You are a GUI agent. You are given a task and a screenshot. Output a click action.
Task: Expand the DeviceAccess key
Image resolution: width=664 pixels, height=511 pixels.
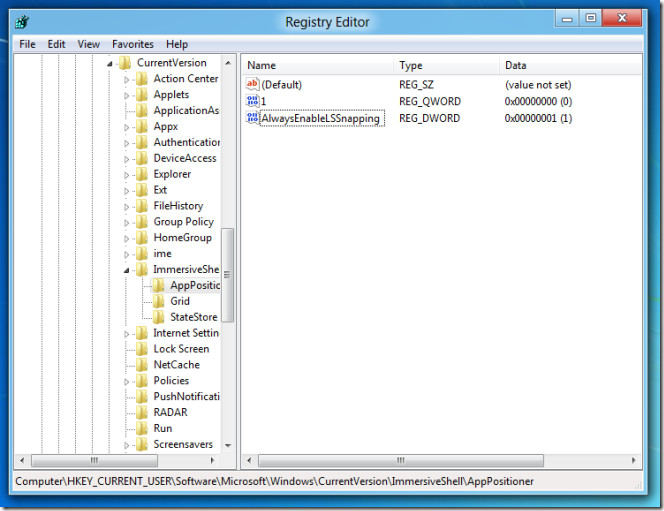click(x=126, y=159)
